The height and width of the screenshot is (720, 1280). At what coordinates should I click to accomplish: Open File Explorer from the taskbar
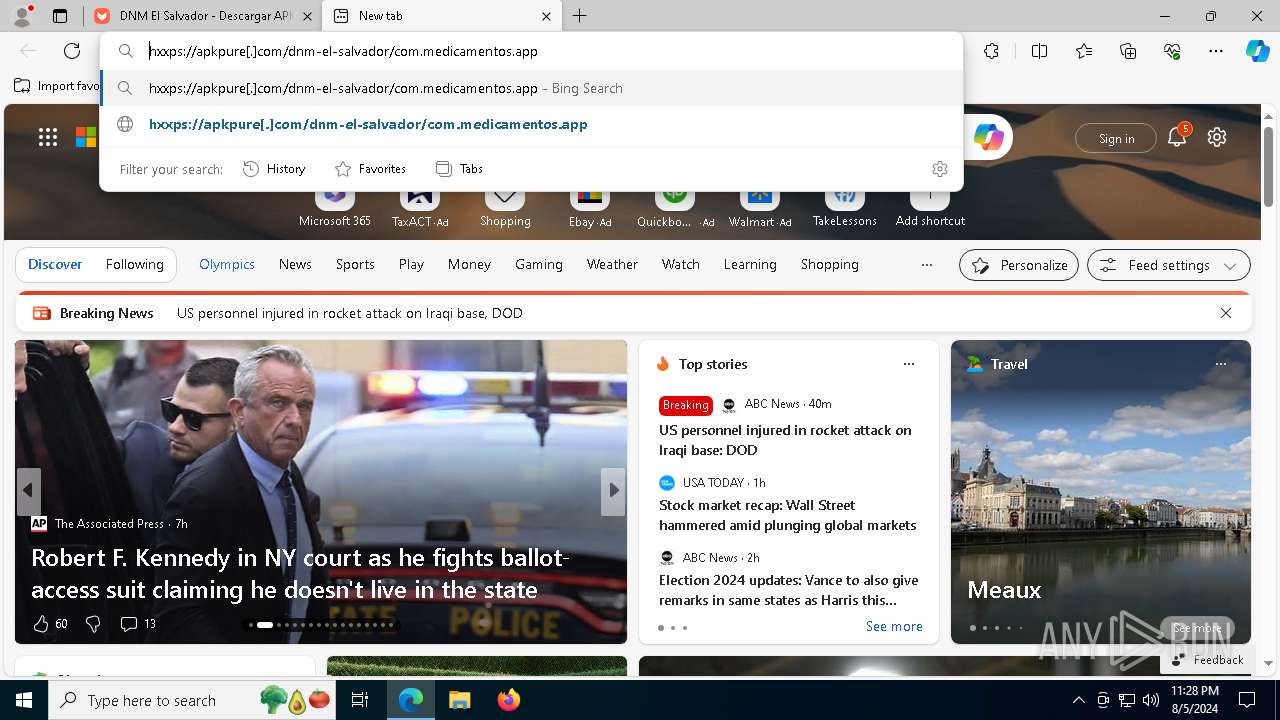click(460, 700)
